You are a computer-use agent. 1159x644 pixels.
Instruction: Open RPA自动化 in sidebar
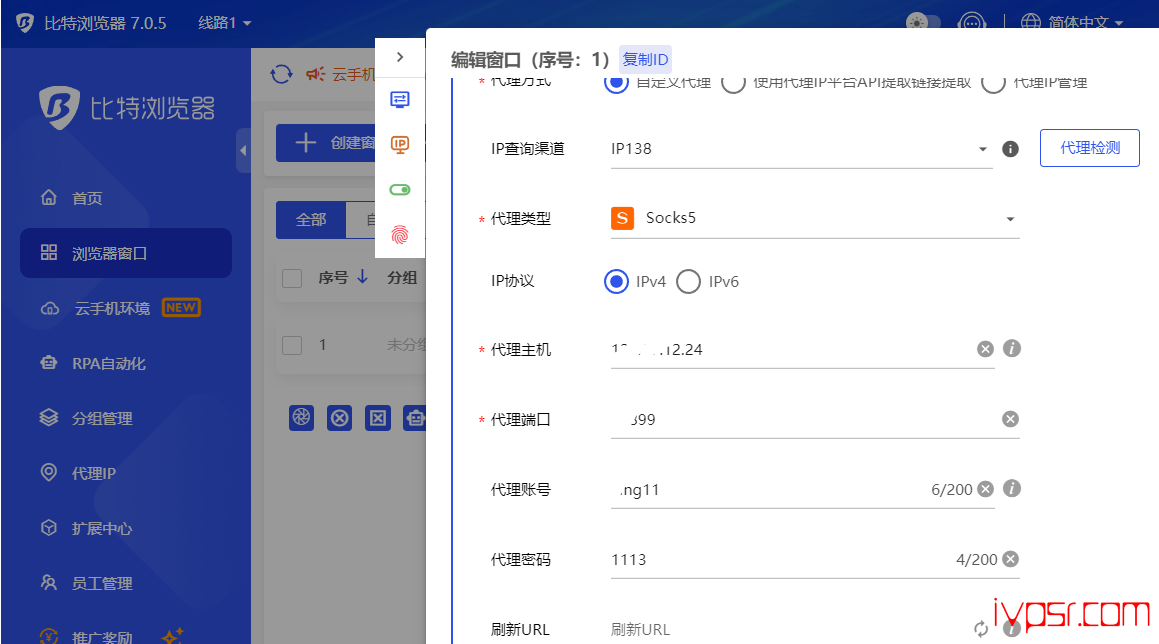tap(109, 363)
